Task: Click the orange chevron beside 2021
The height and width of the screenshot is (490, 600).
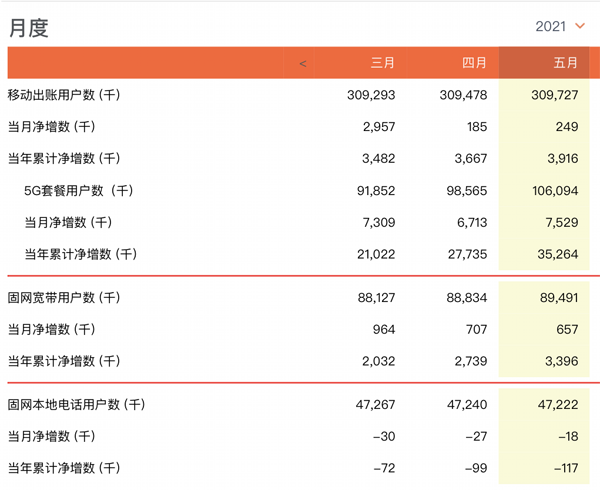Action: (x=580, y=26)
